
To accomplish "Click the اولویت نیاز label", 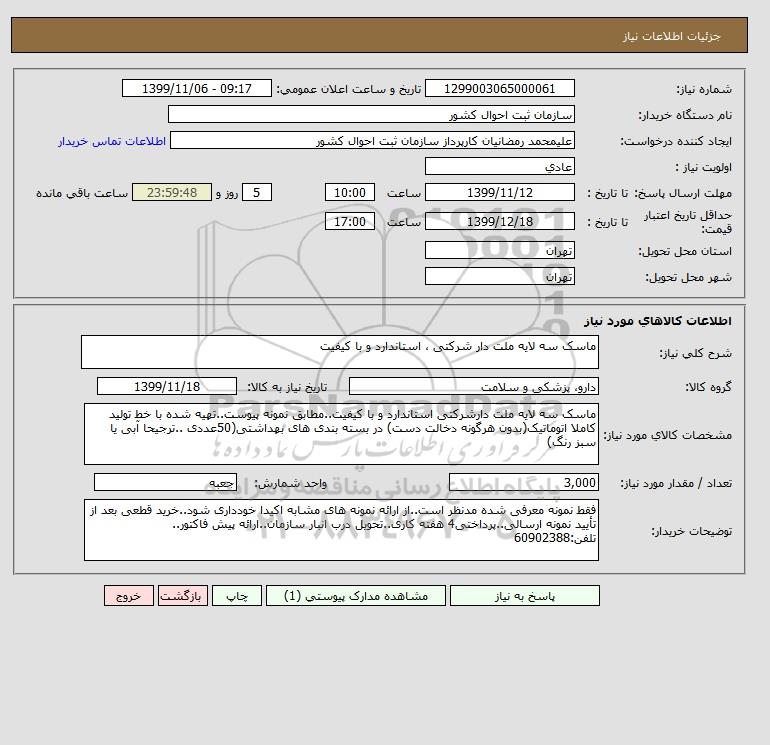I will click(704, 167).
